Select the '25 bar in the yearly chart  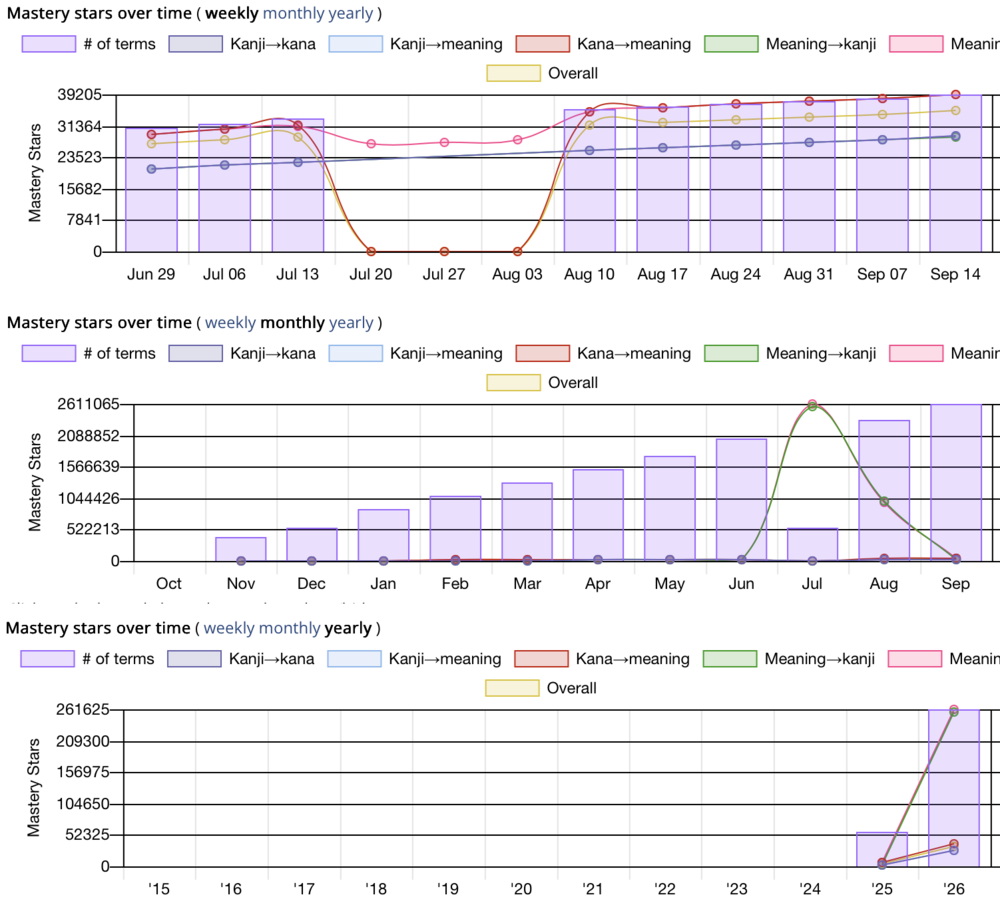(882, 850)
